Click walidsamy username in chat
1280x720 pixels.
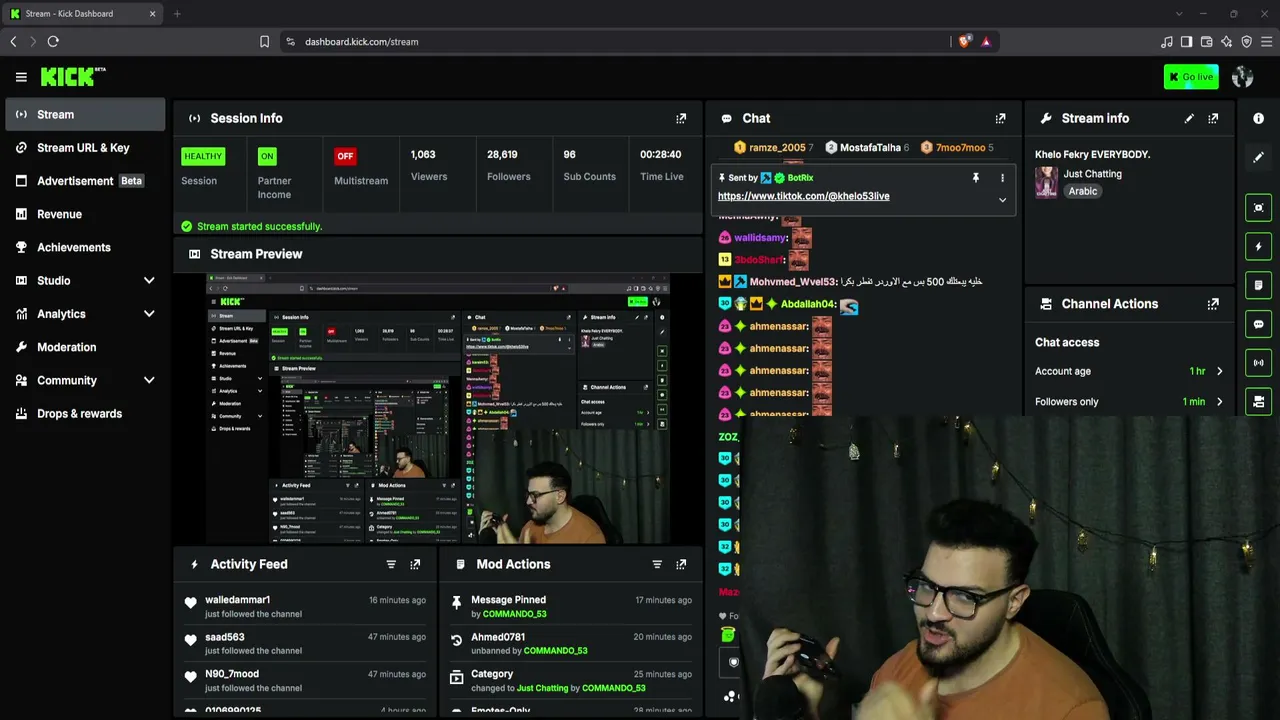coord(759,238)
